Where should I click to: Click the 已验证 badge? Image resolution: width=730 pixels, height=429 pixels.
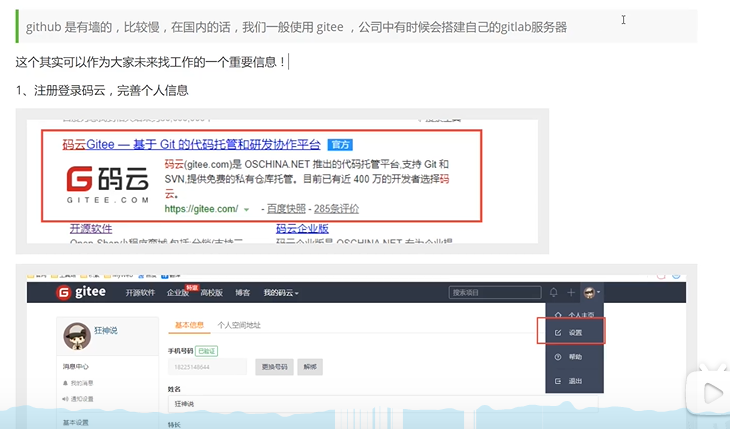tap(207, 351)
